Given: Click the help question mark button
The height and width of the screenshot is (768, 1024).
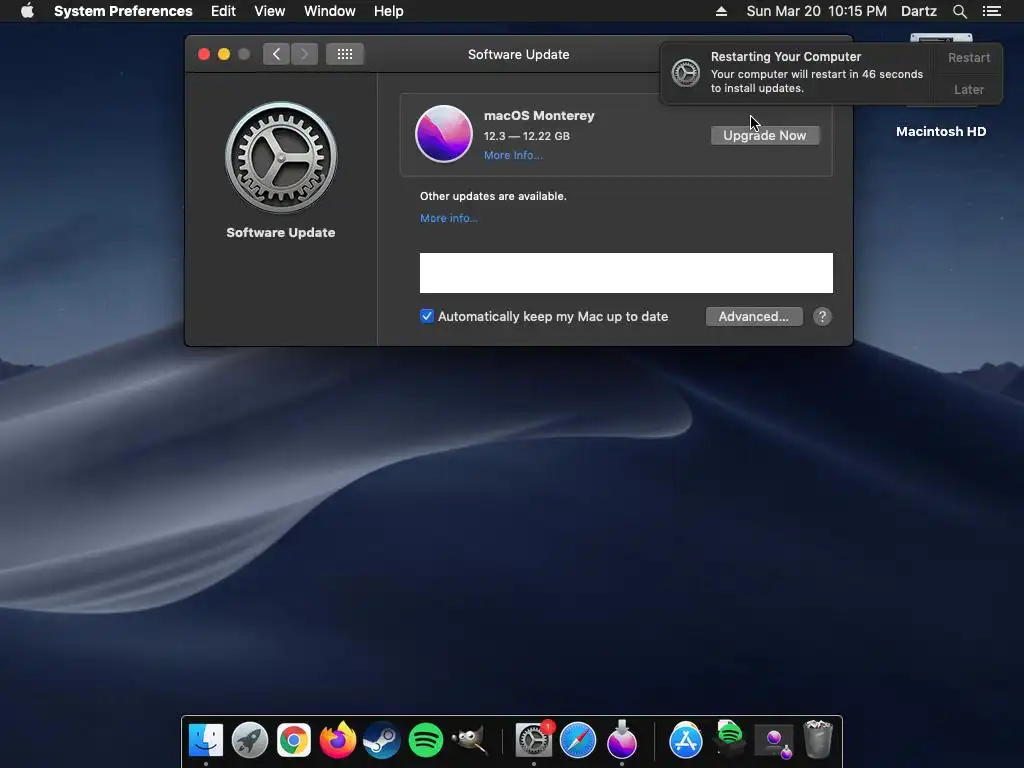Looking at the screenshot, I should point(822,317).
